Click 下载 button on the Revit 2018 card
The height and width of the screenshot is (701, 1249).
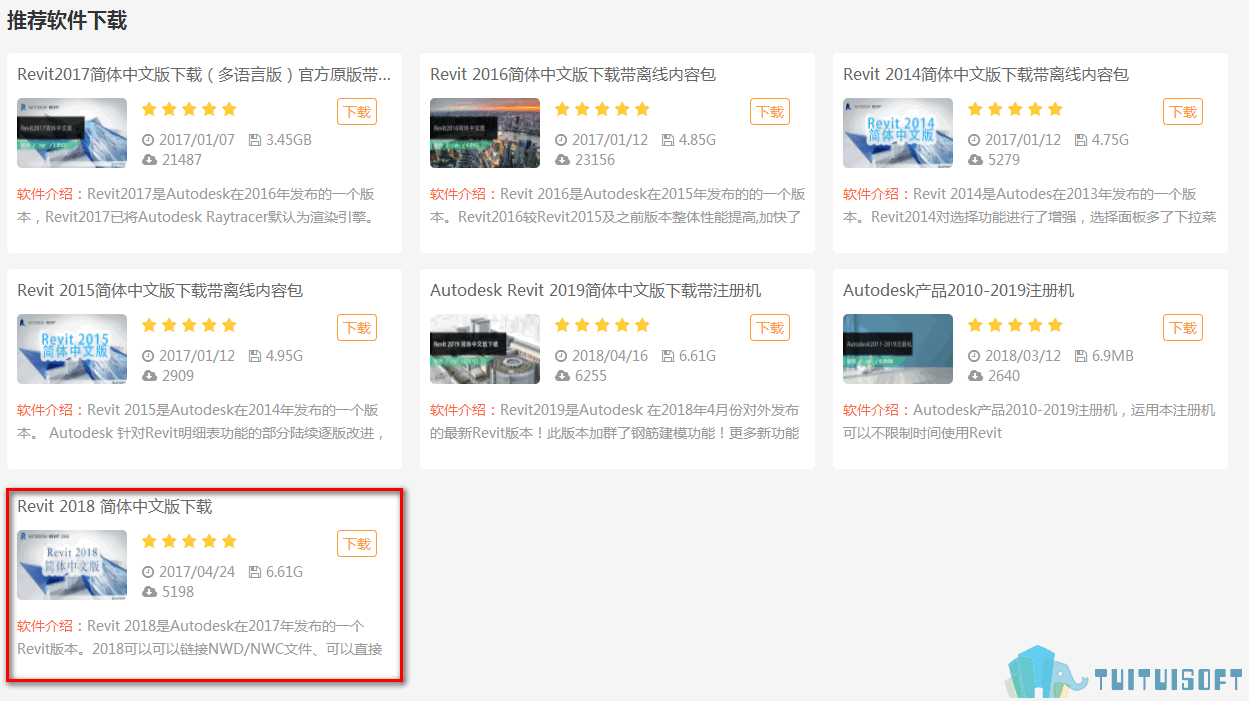[357, 544]
